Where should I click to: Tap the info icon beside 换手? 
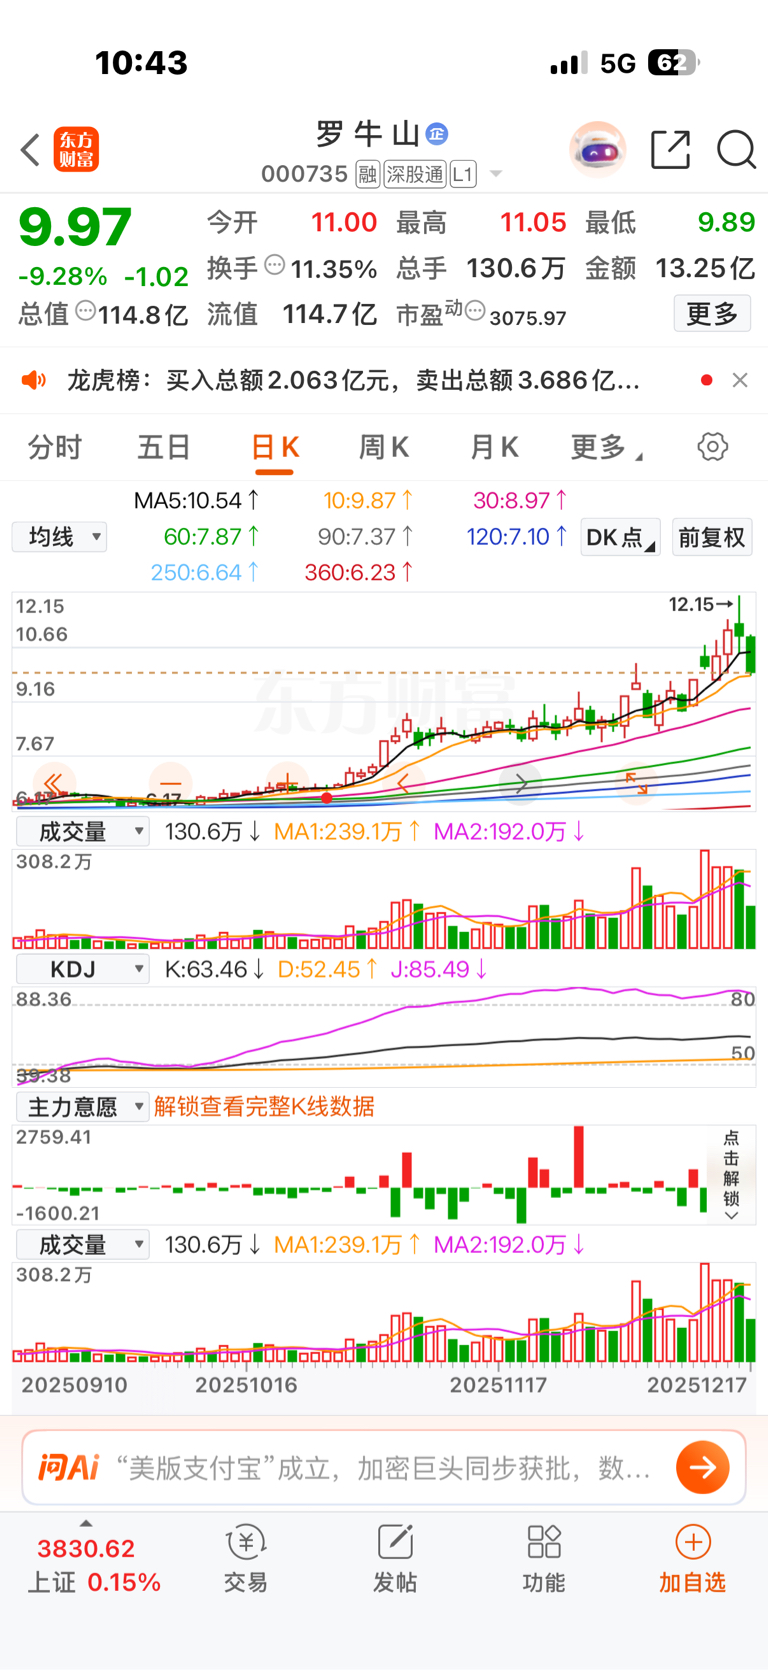pyautogui.click(x=275, y=266)
